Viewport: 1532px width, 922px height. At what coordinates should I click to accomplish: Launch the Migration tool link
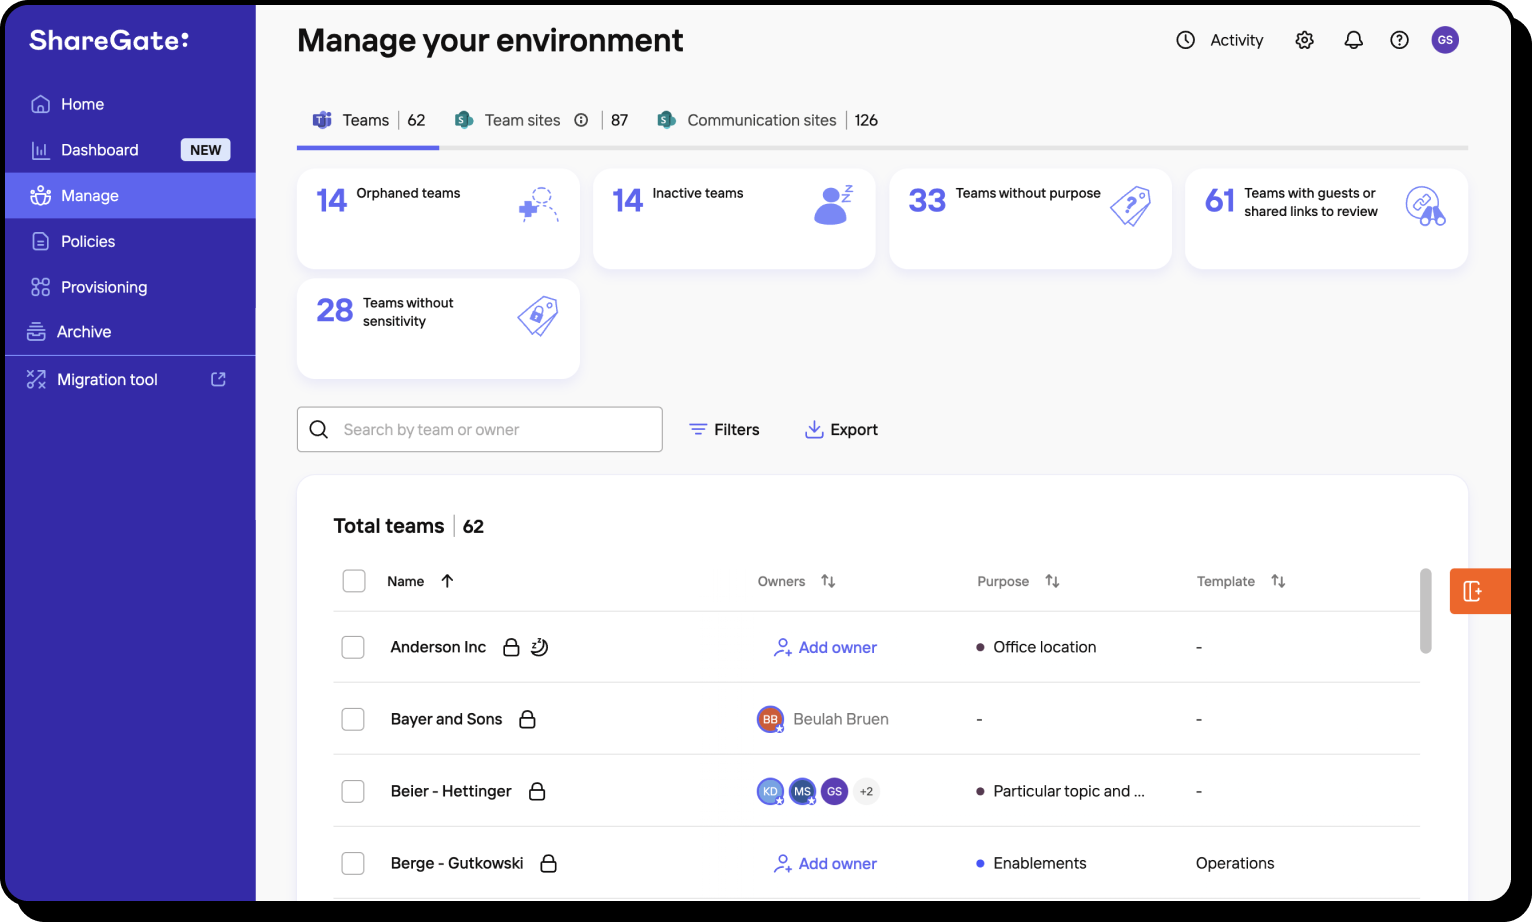[130, 380]
